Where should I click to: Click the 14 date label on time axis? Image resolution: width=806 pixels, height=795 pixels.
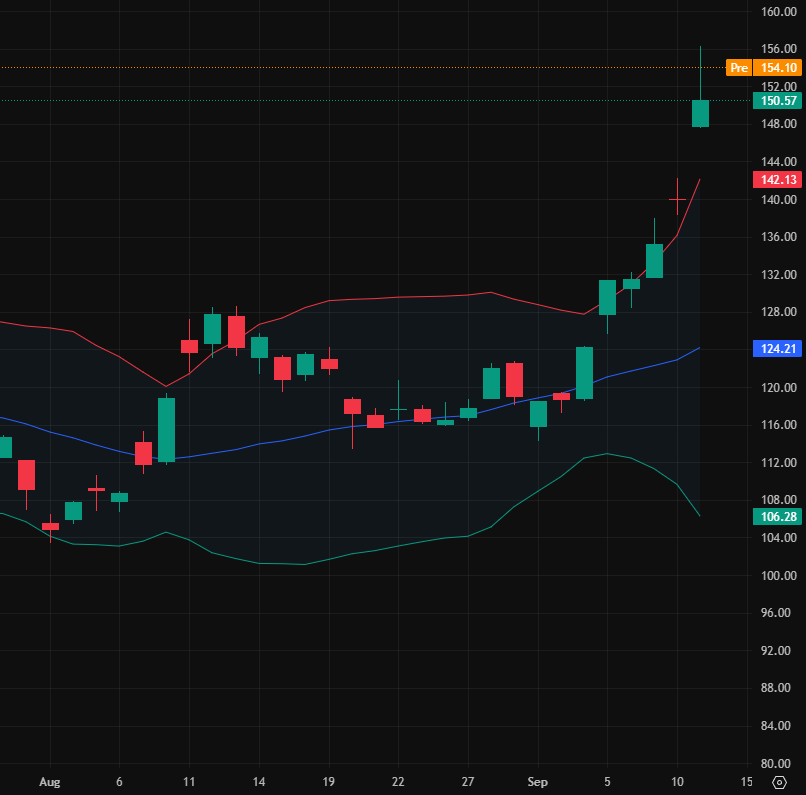tap(259, 782)
